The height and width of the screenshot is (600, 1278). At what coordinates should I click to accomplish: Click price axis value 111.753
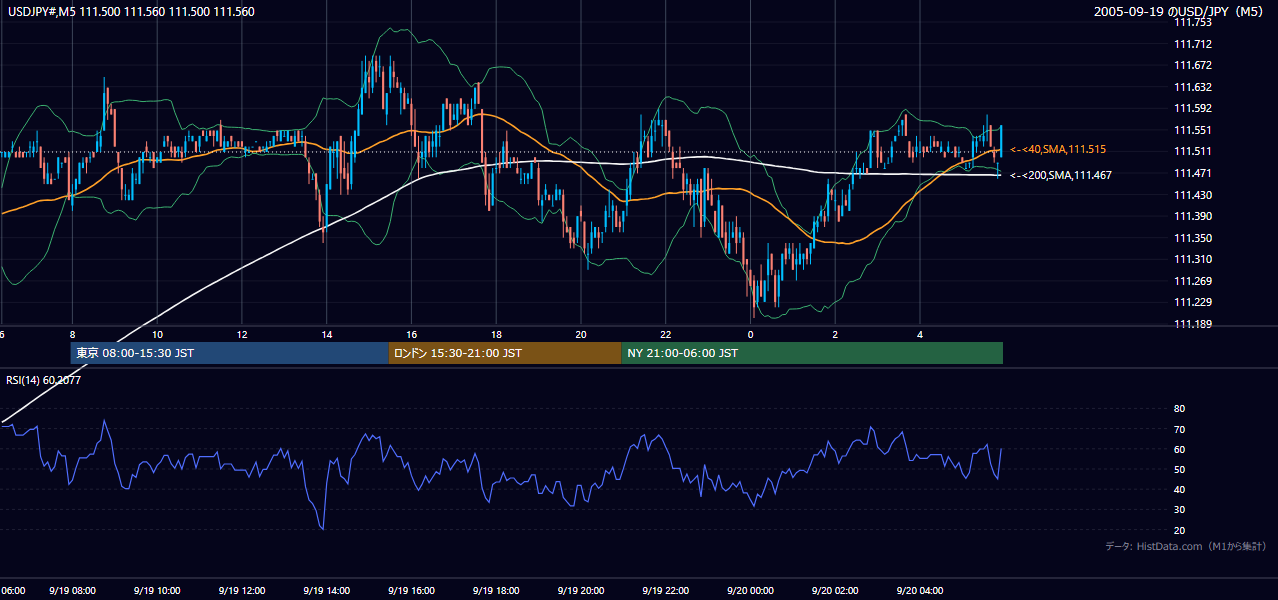[x=1193, y=22]
